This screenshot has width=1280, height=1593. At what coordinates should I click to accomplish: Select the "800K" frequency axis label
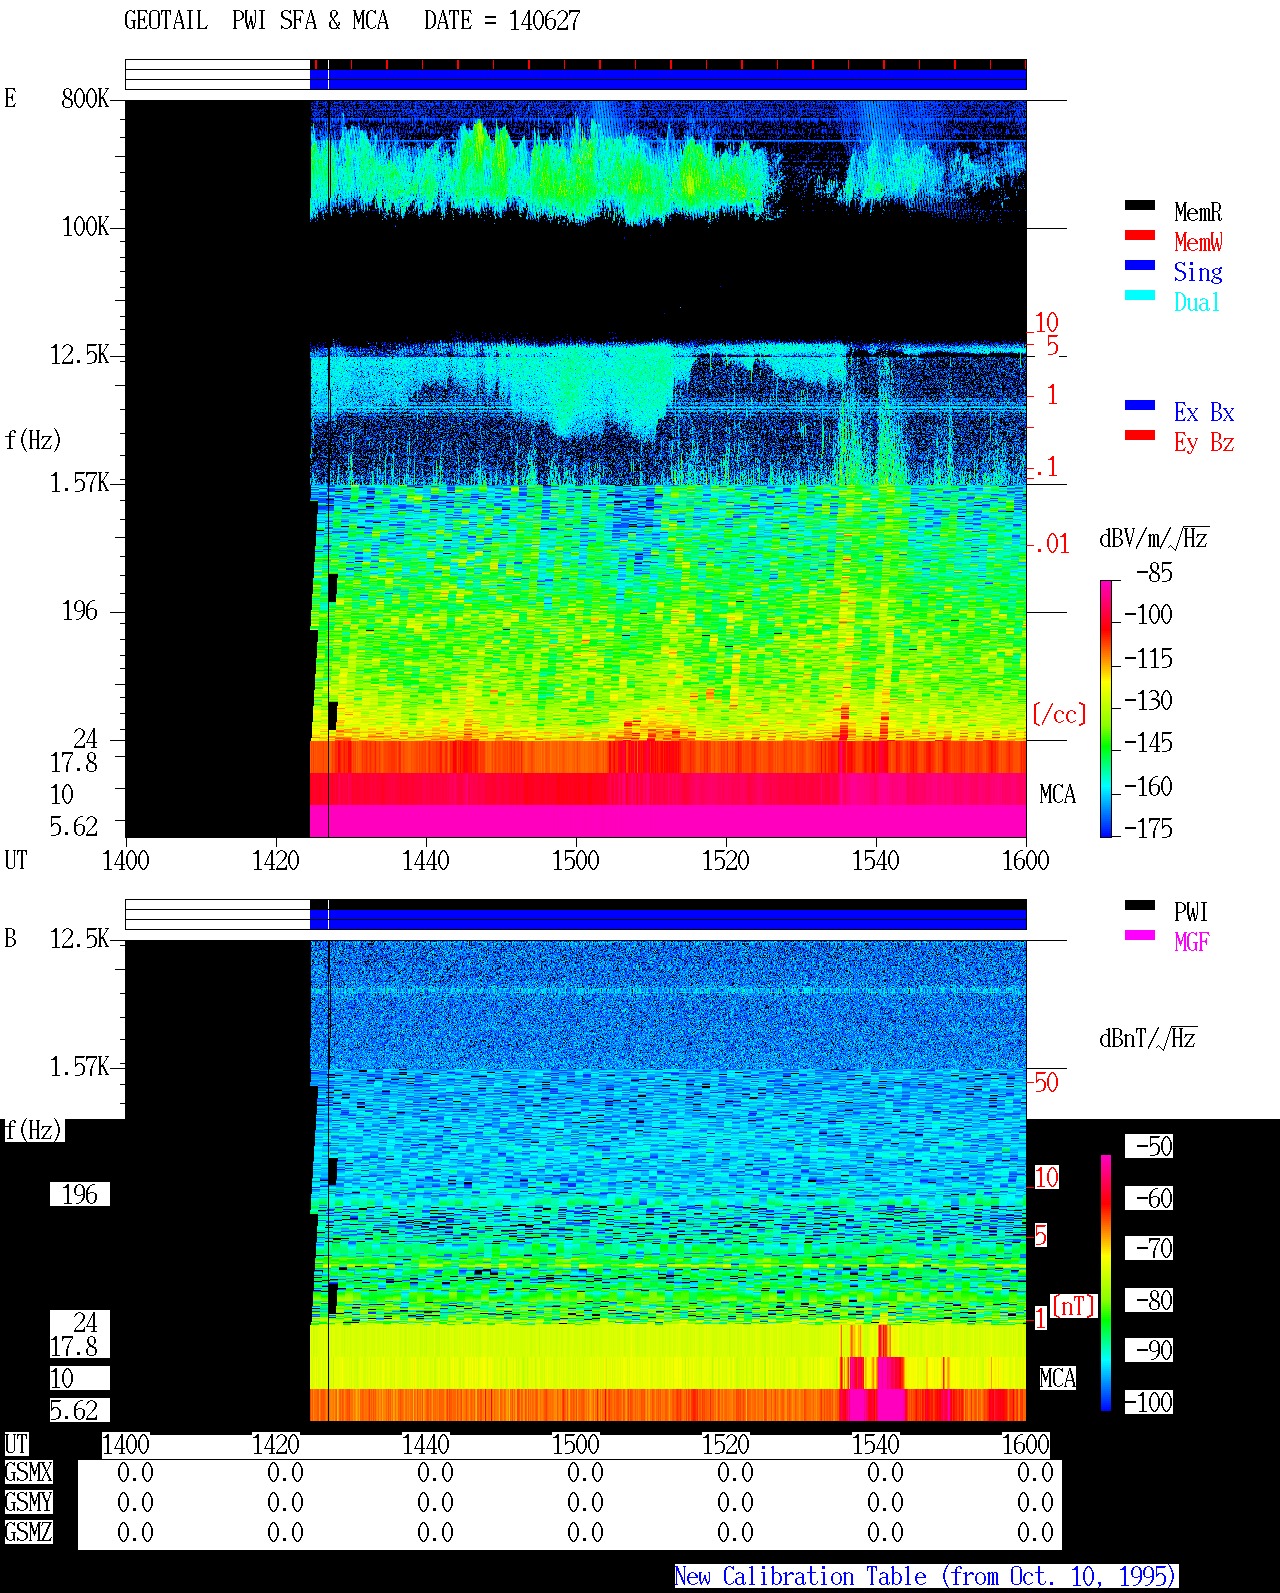pyautogui.click(x=85, y=98)
